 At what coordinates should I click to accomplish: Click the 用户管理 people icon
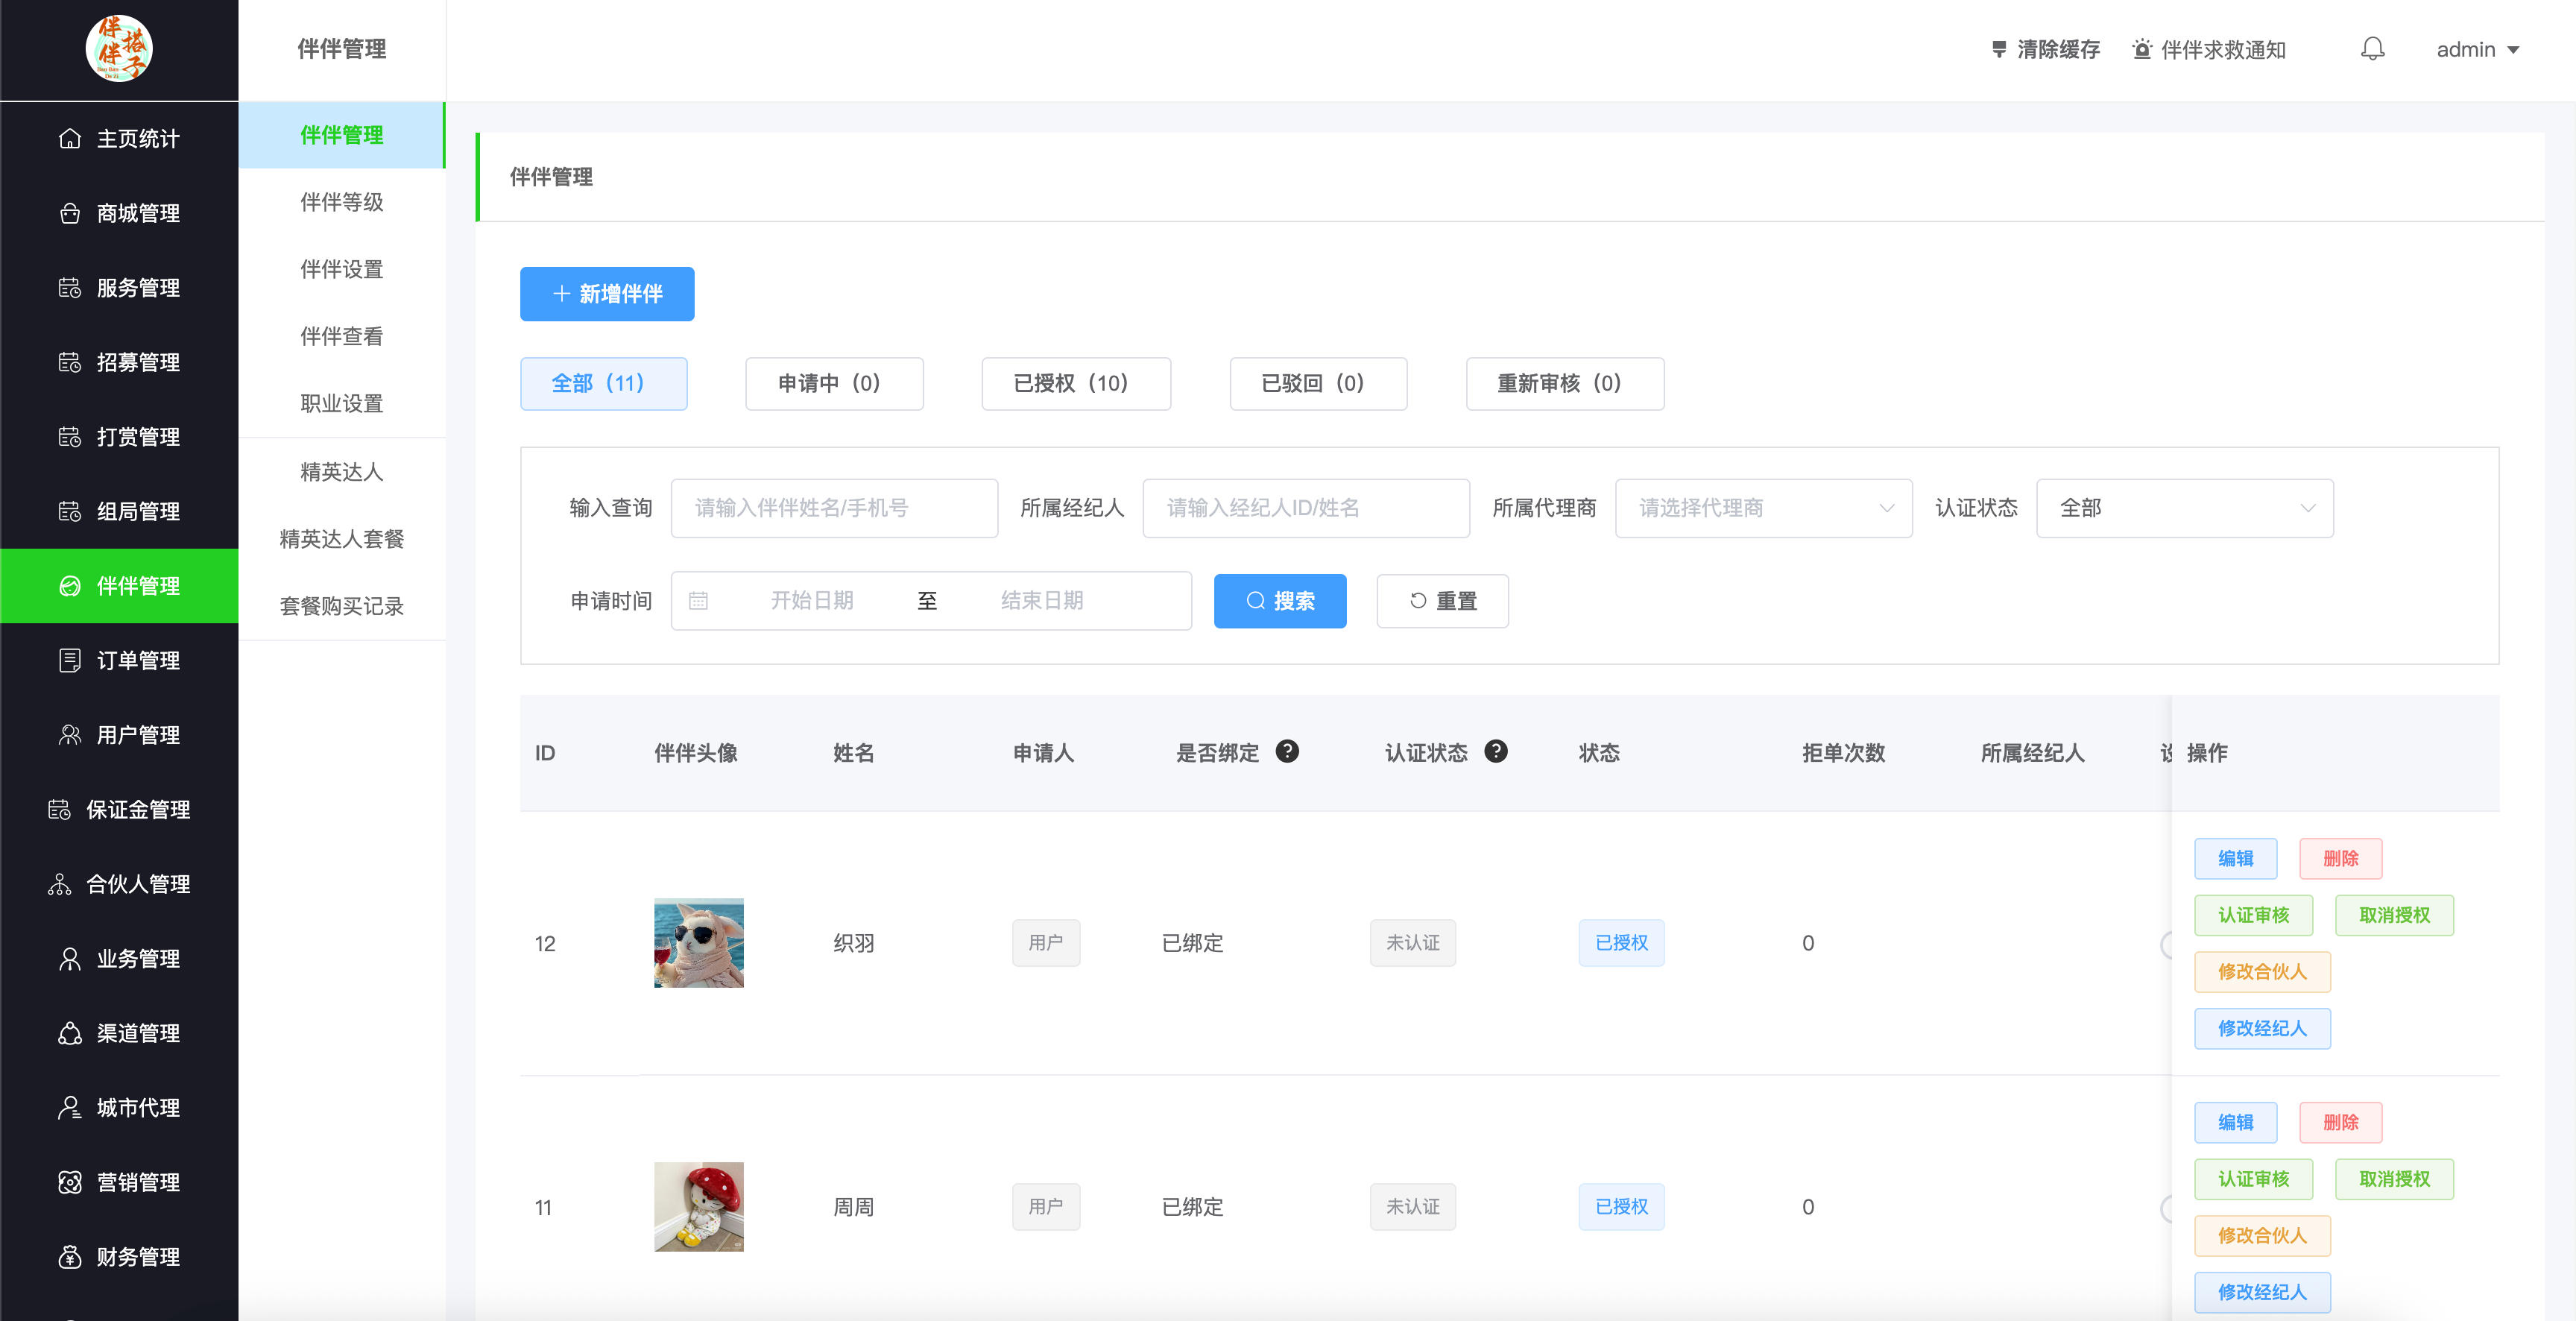[69, 735]
